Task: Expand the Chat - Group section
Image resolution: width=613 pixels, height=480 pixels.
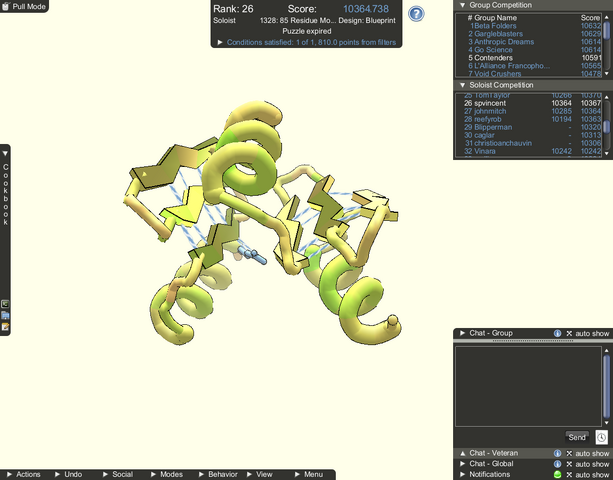Action: 462,333
